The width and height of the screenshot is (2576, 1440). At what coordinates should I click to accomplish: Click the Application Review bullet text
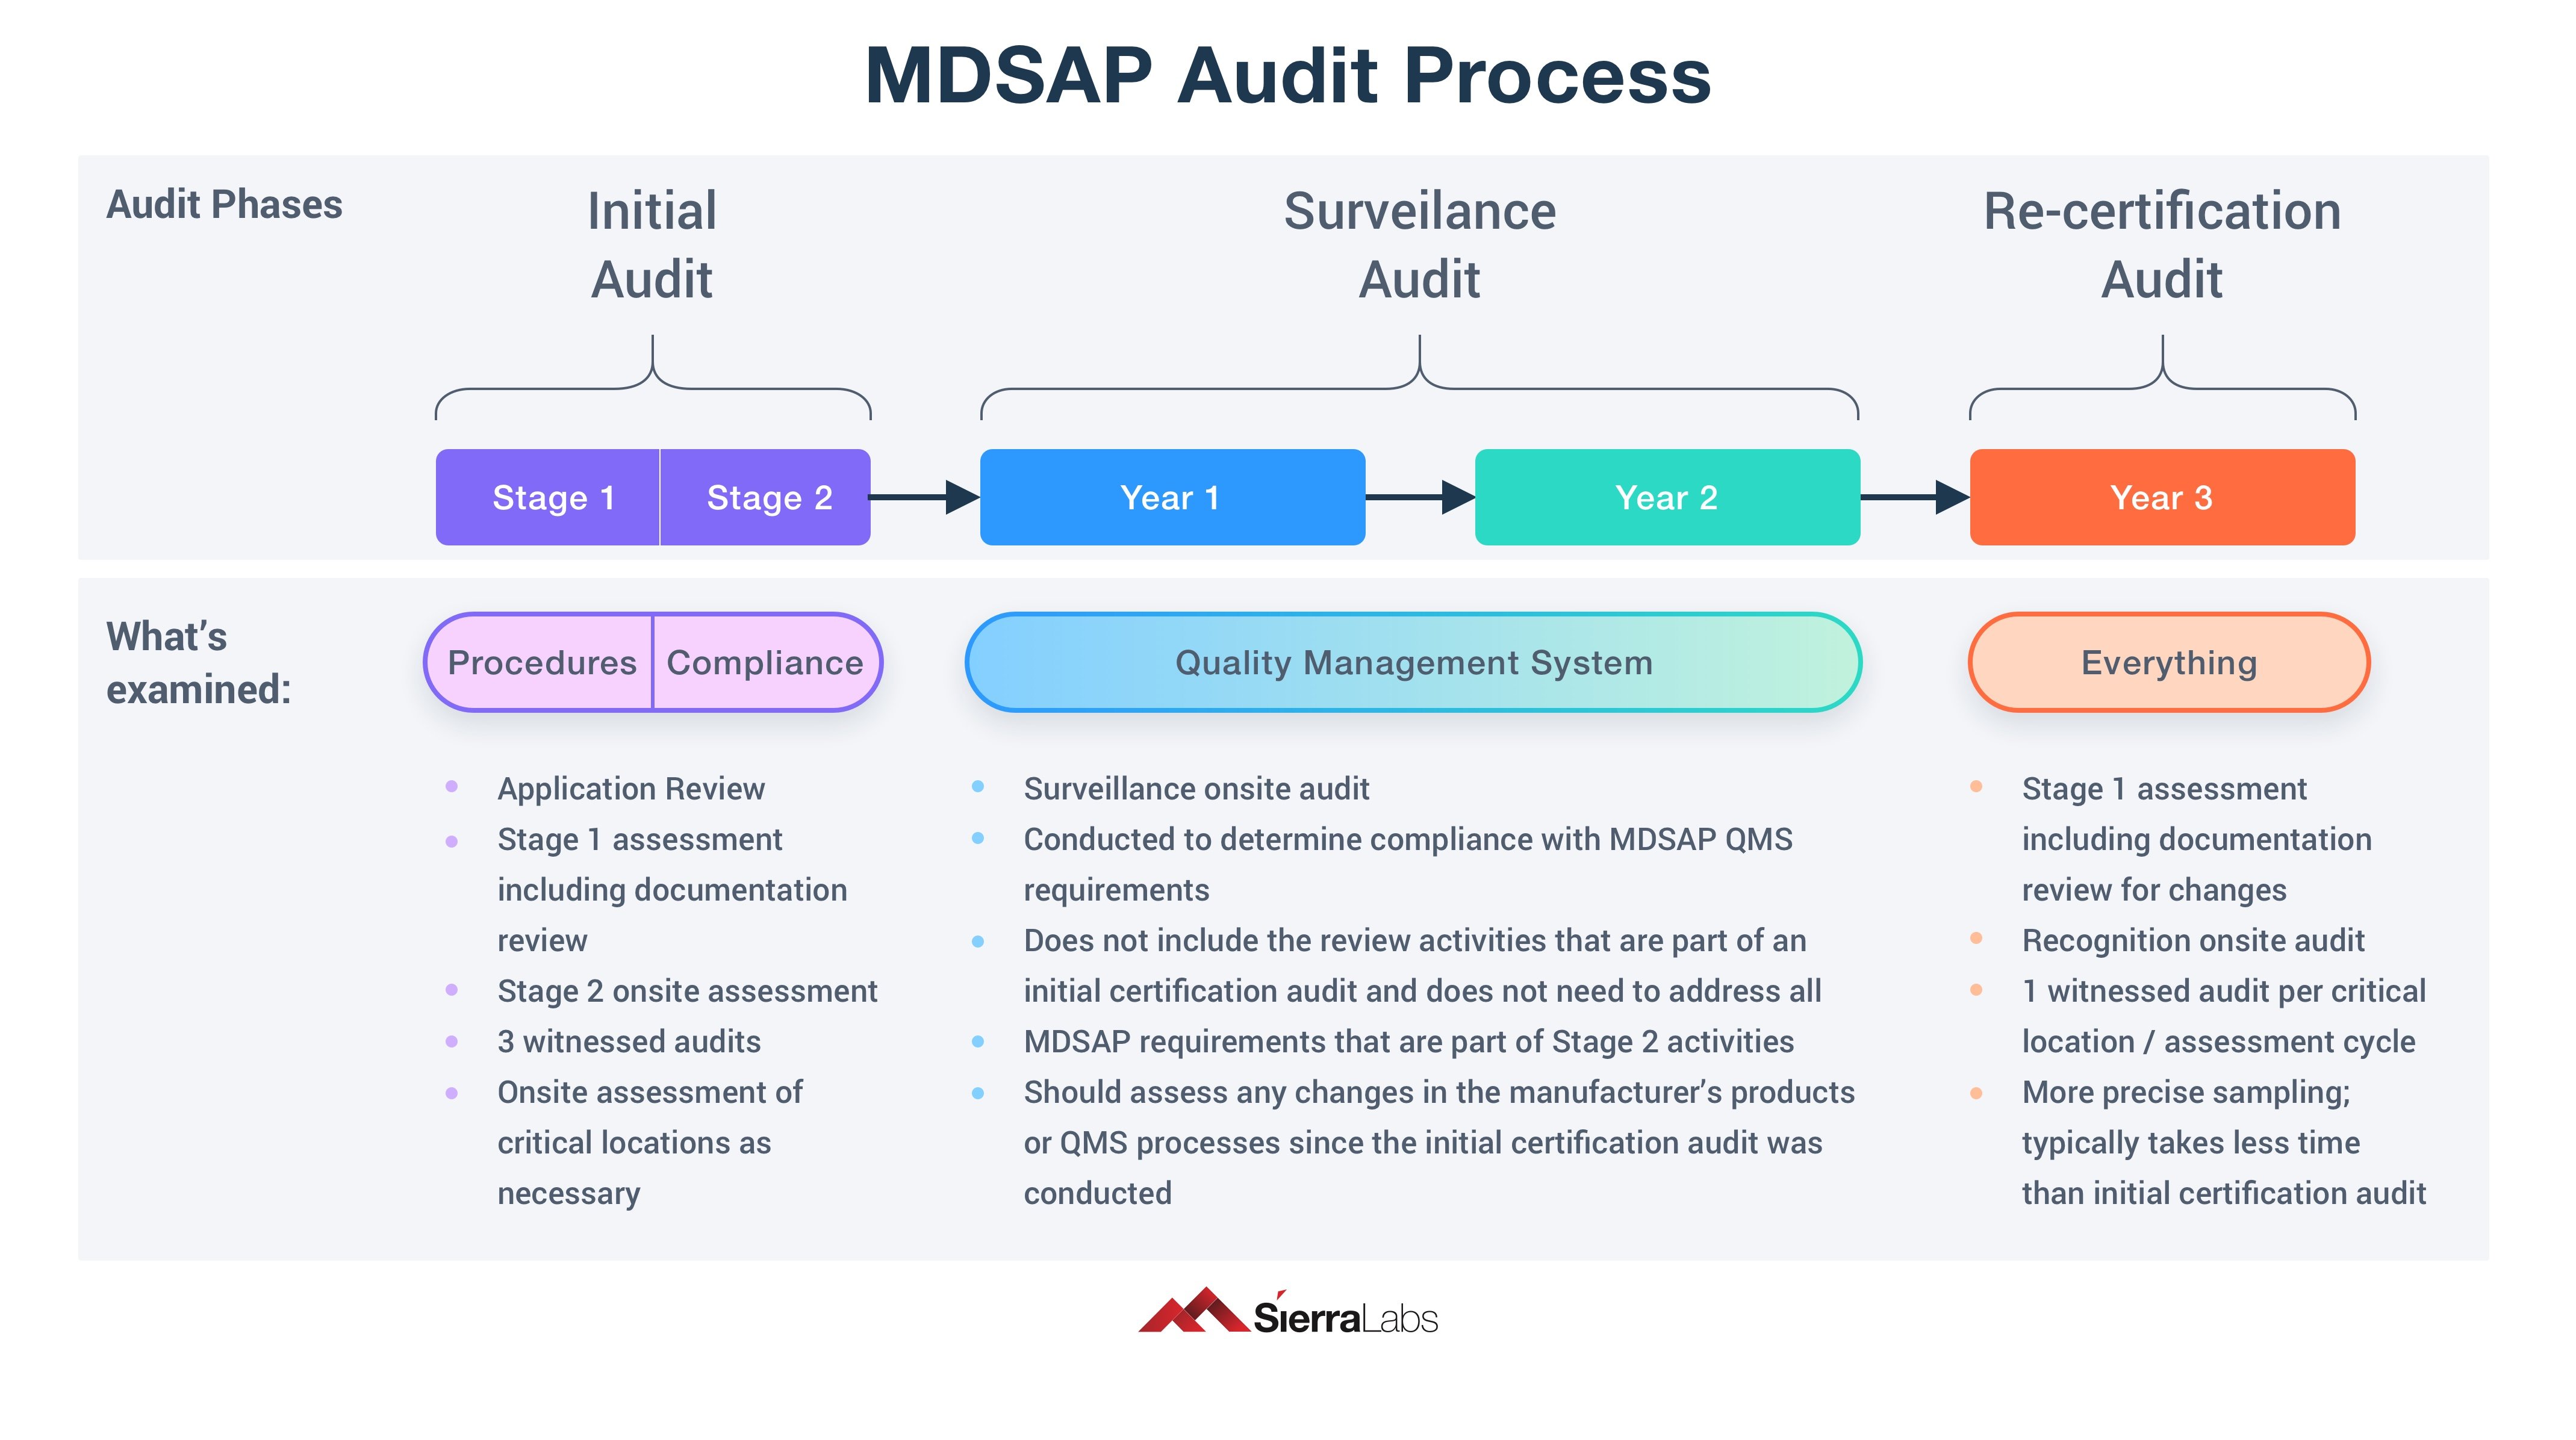(631, 789)
